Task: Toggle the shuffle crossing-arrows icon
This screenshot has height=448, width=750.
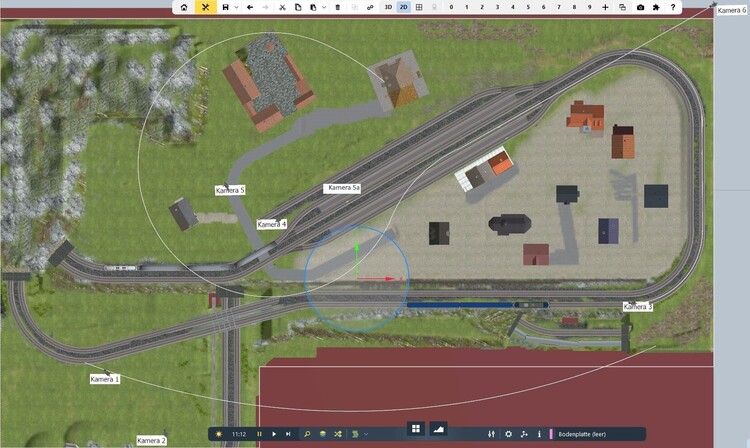Action: point(338,434)
